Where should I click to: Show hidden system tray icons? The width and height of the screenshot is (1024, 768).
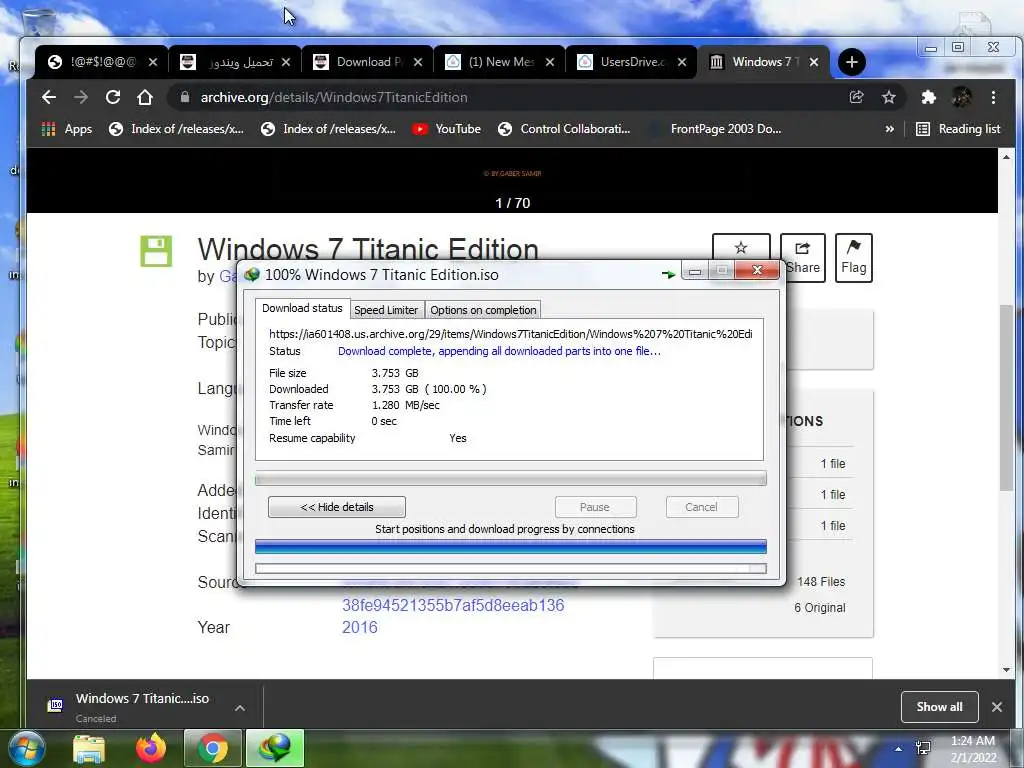pyautogui.click(x=899, y=749)
